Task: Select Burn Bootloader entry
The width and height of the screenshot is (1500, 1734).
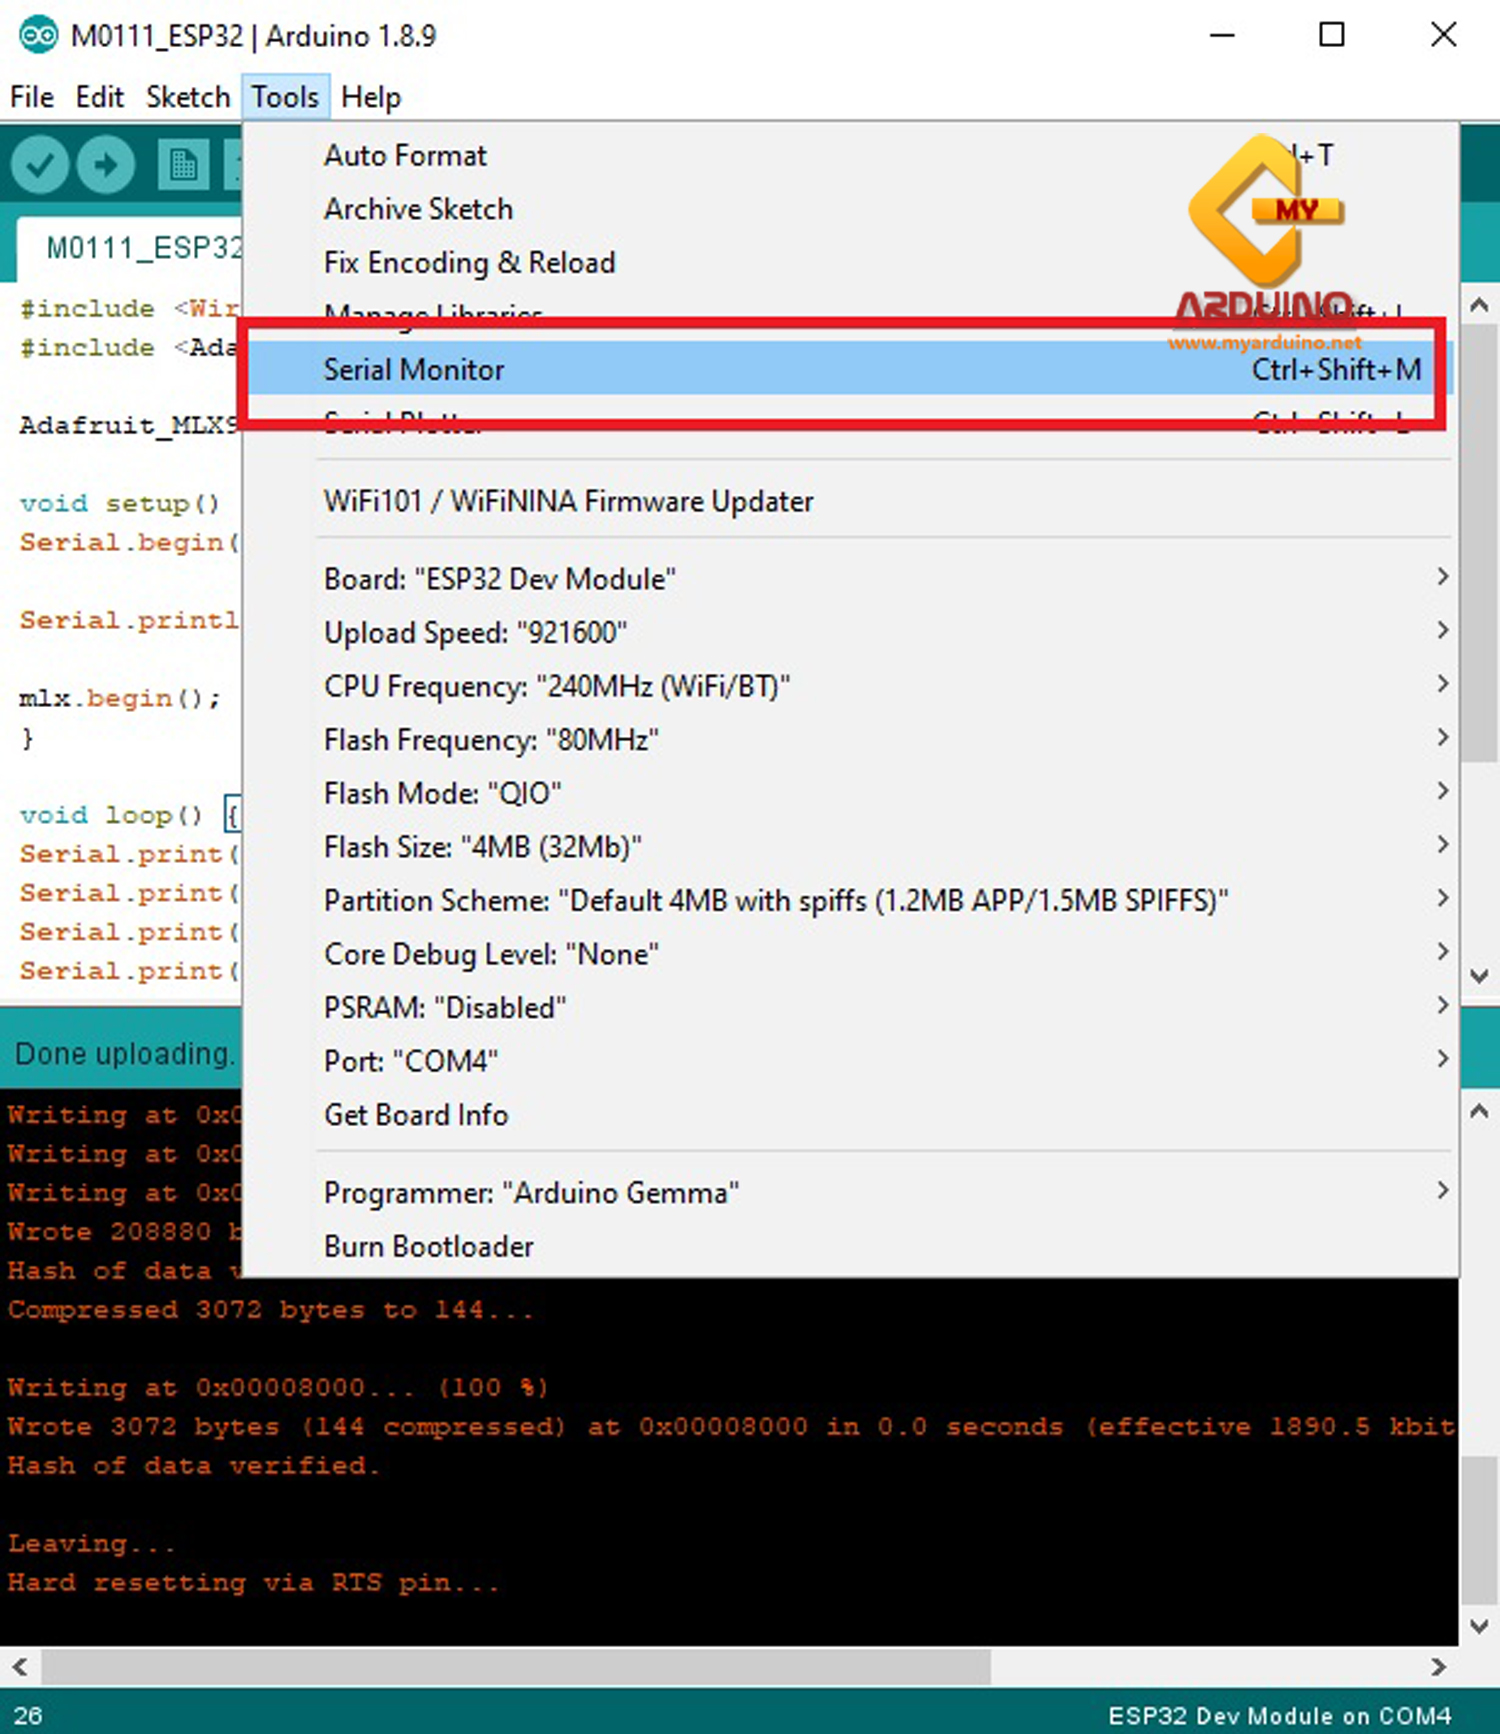Action: (848, 1247)
